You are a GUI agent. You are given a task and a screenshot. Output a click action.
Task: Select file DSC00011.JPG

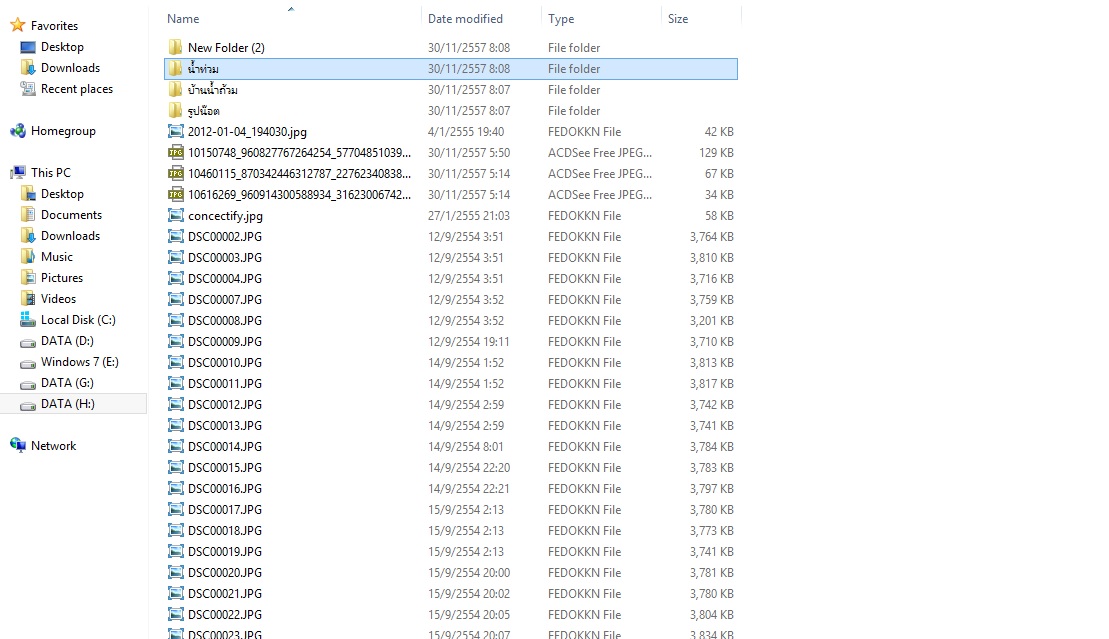pyautogui.click(x=451, y=384)
